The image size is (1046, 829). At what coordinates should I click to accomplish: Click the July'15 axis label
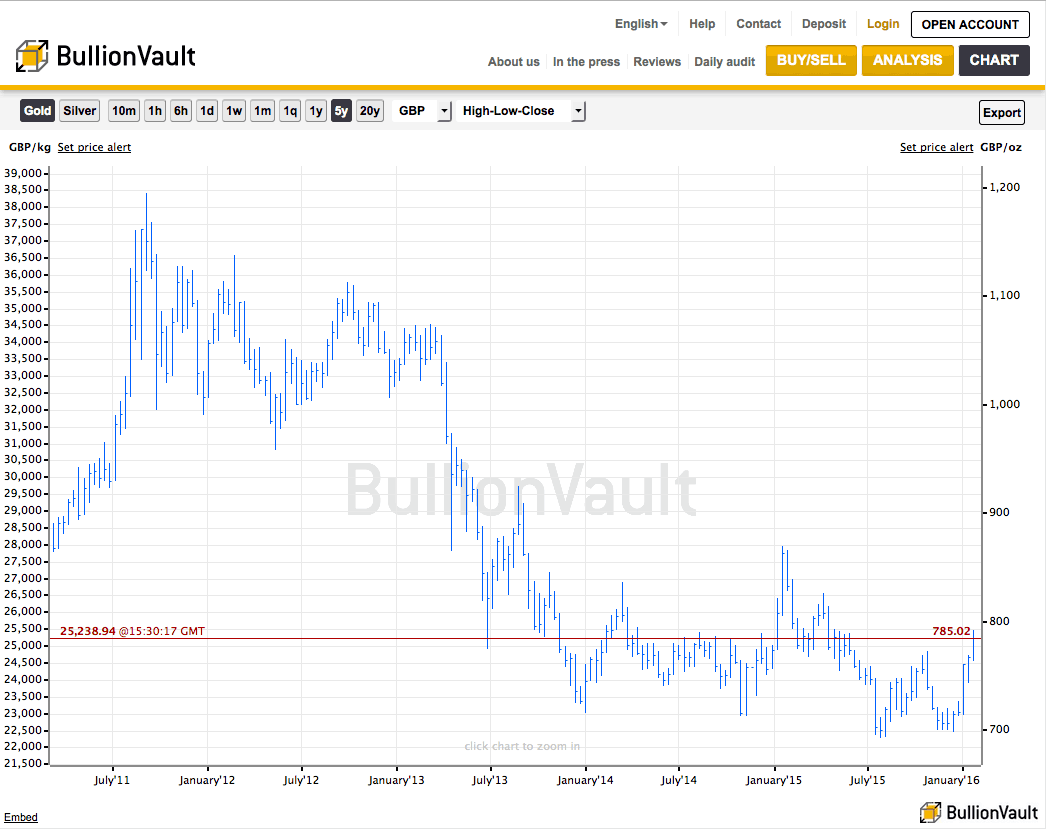point(867,780)
